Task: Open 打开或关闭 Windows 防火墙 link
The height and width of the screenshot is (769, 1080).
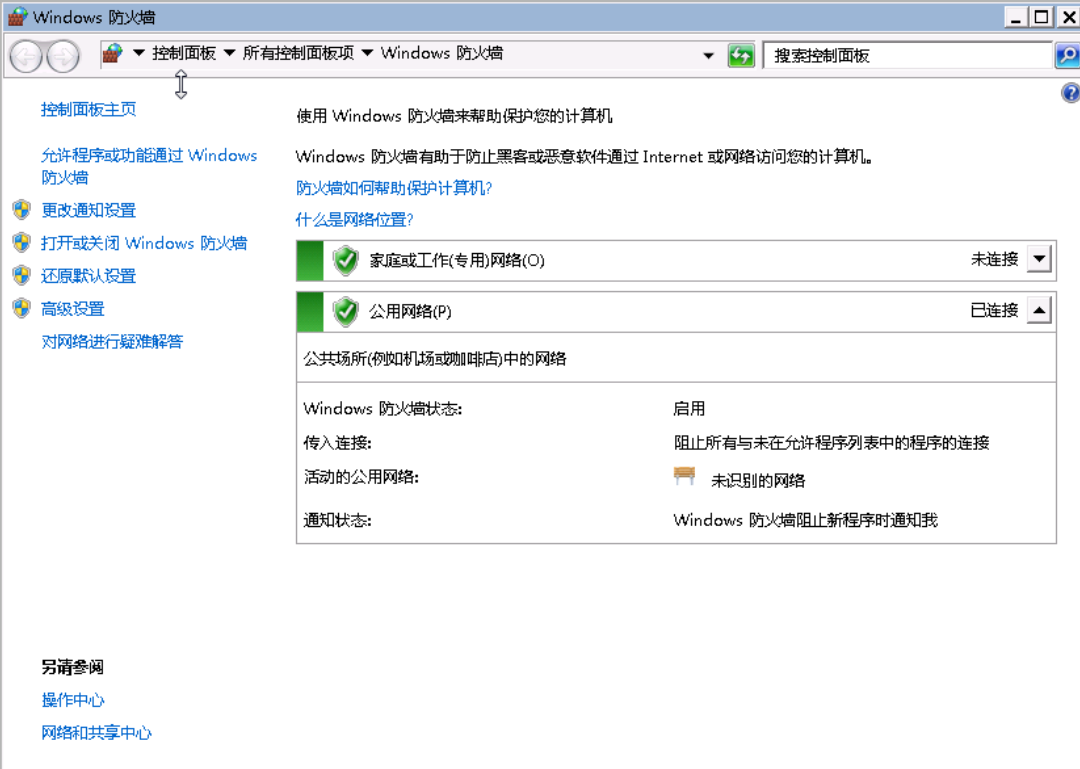Action: click(144, 243)
